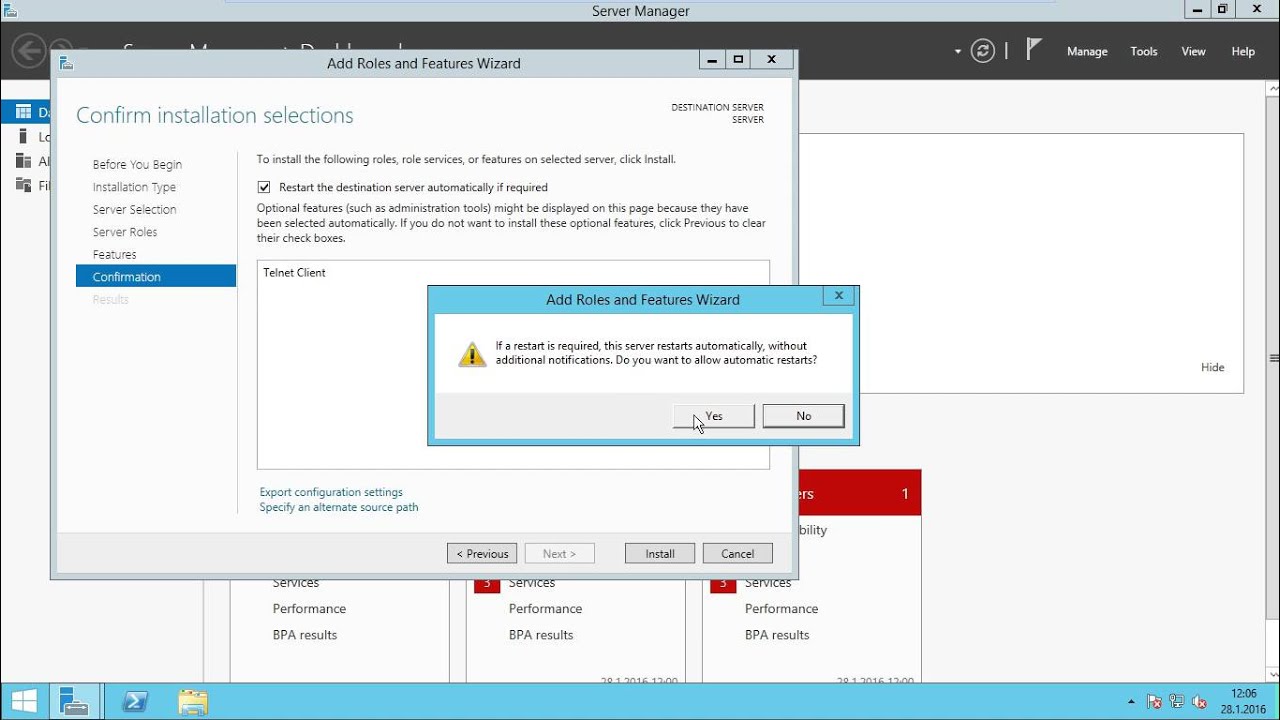Open the Manage menu in Server Manager
Screen dimensions: 1280x720
pos(1087,52)
